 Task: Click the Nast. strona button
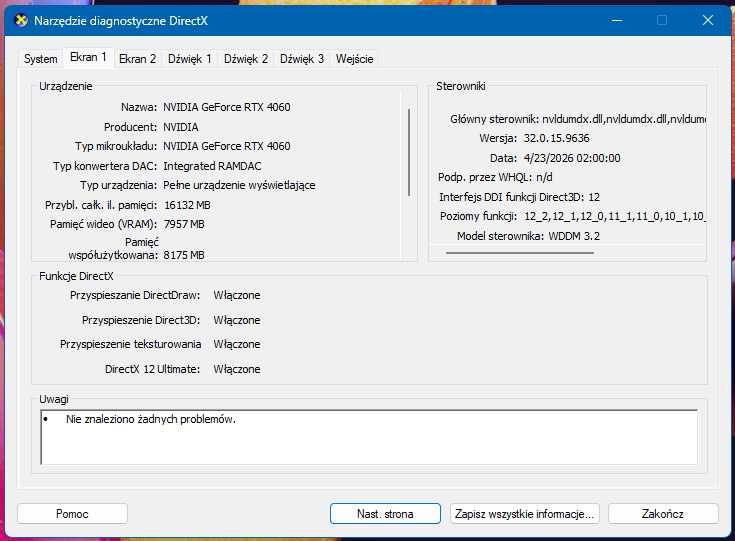385,514
